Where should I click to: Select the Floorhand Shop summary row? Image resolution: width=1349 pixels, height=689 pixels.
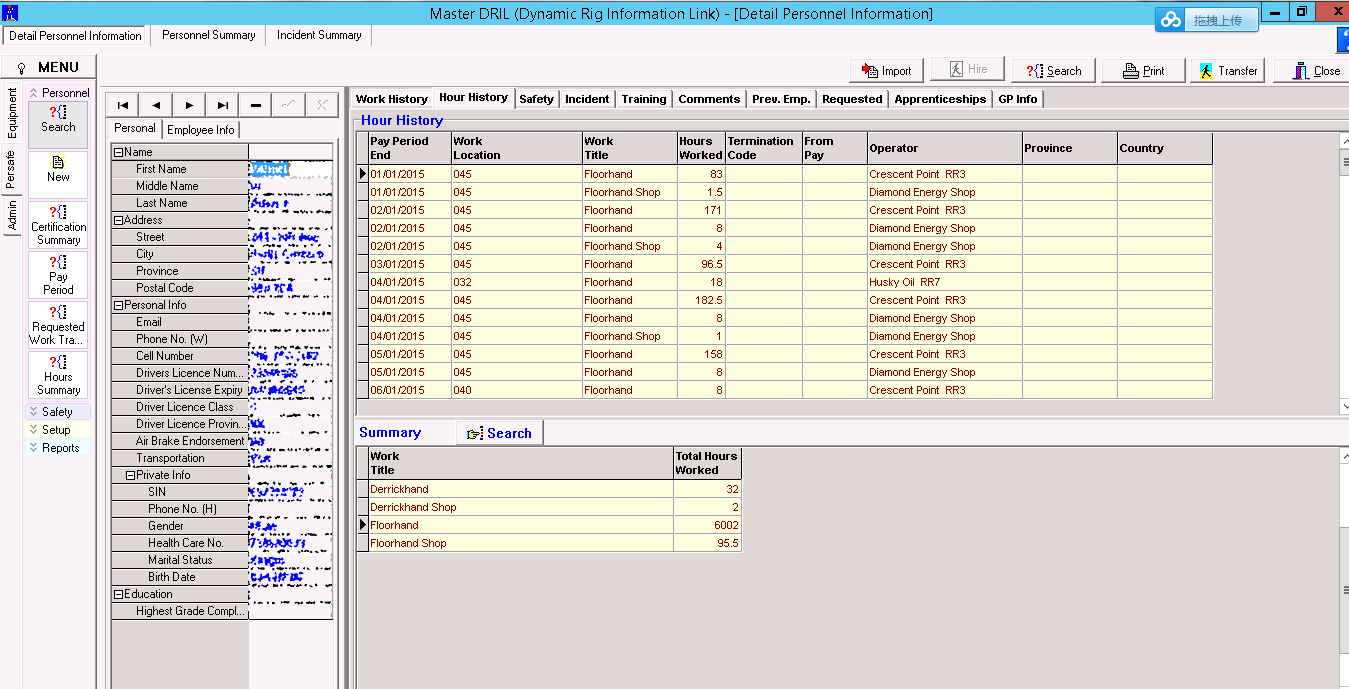549,543
